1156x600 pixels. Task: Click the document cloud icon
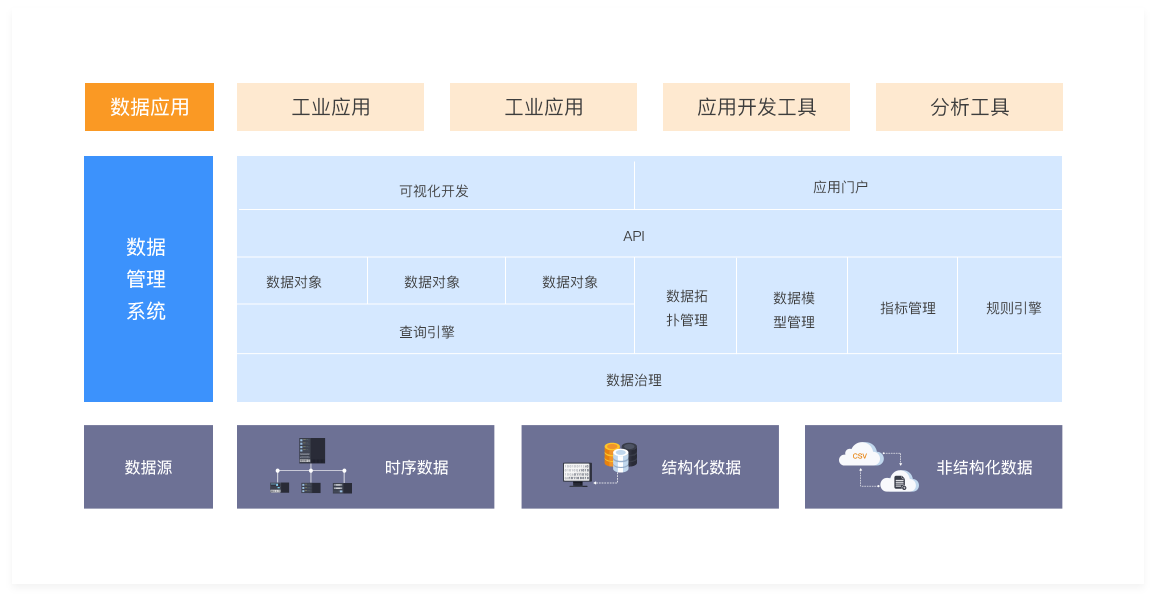899,482
